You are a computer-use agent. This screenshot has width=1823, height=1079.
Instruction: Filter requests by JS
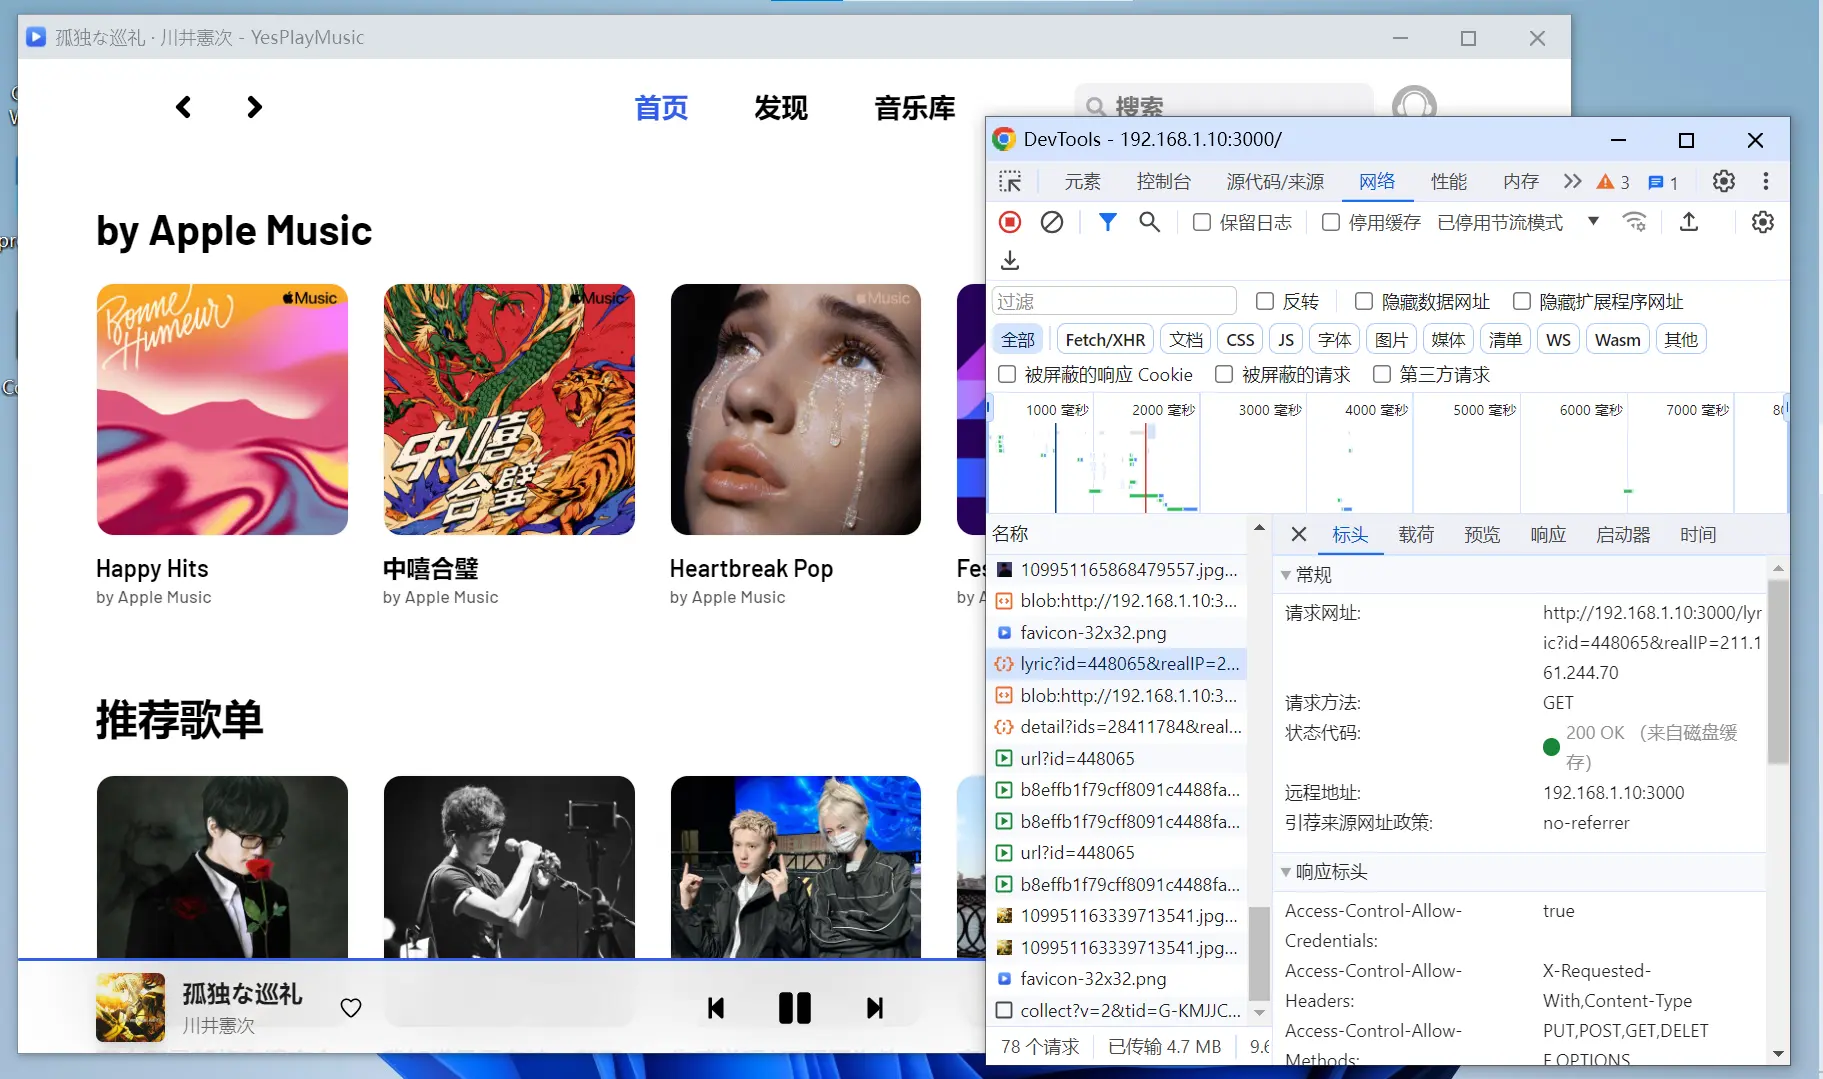pos(1286,339)
